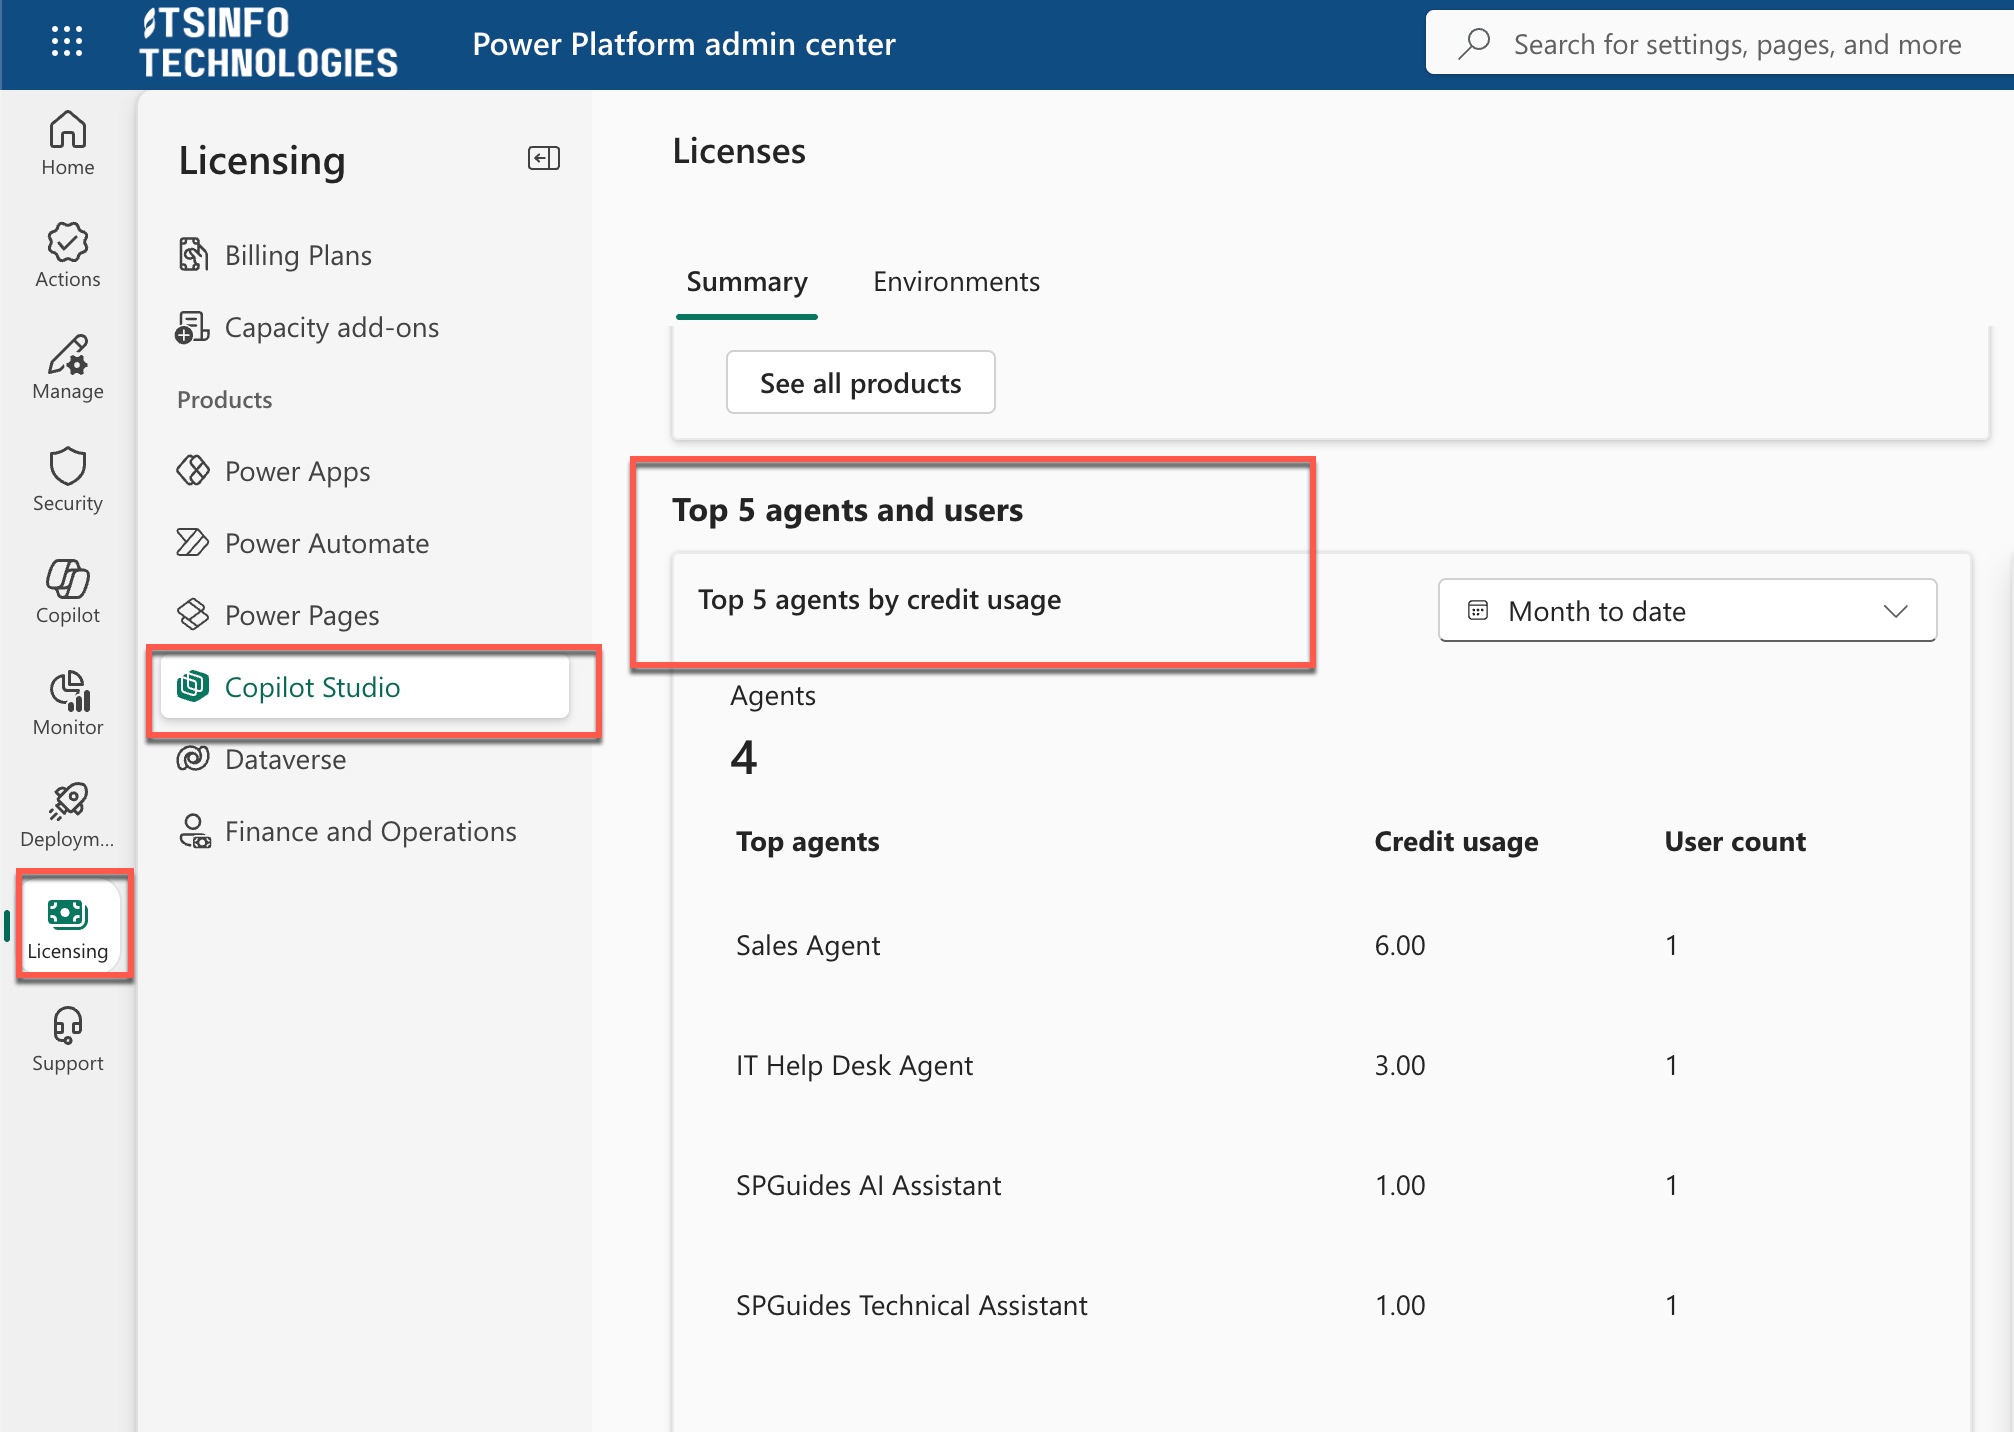Go to Home in left rail
The image size is (2014, 1432).
[68, 143]
